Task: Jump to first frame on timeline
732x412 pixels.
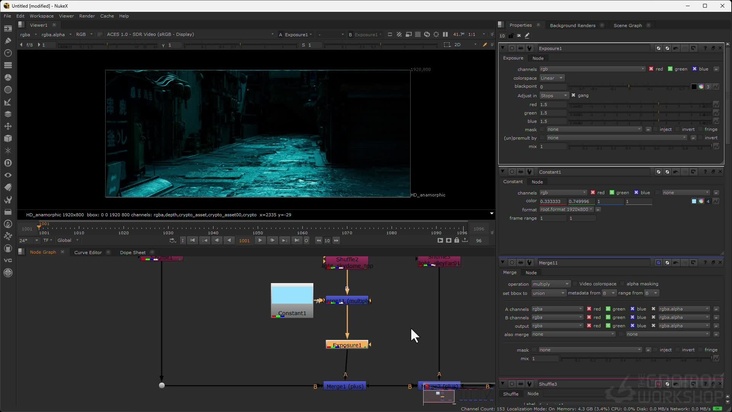Action: coord(193,240)
